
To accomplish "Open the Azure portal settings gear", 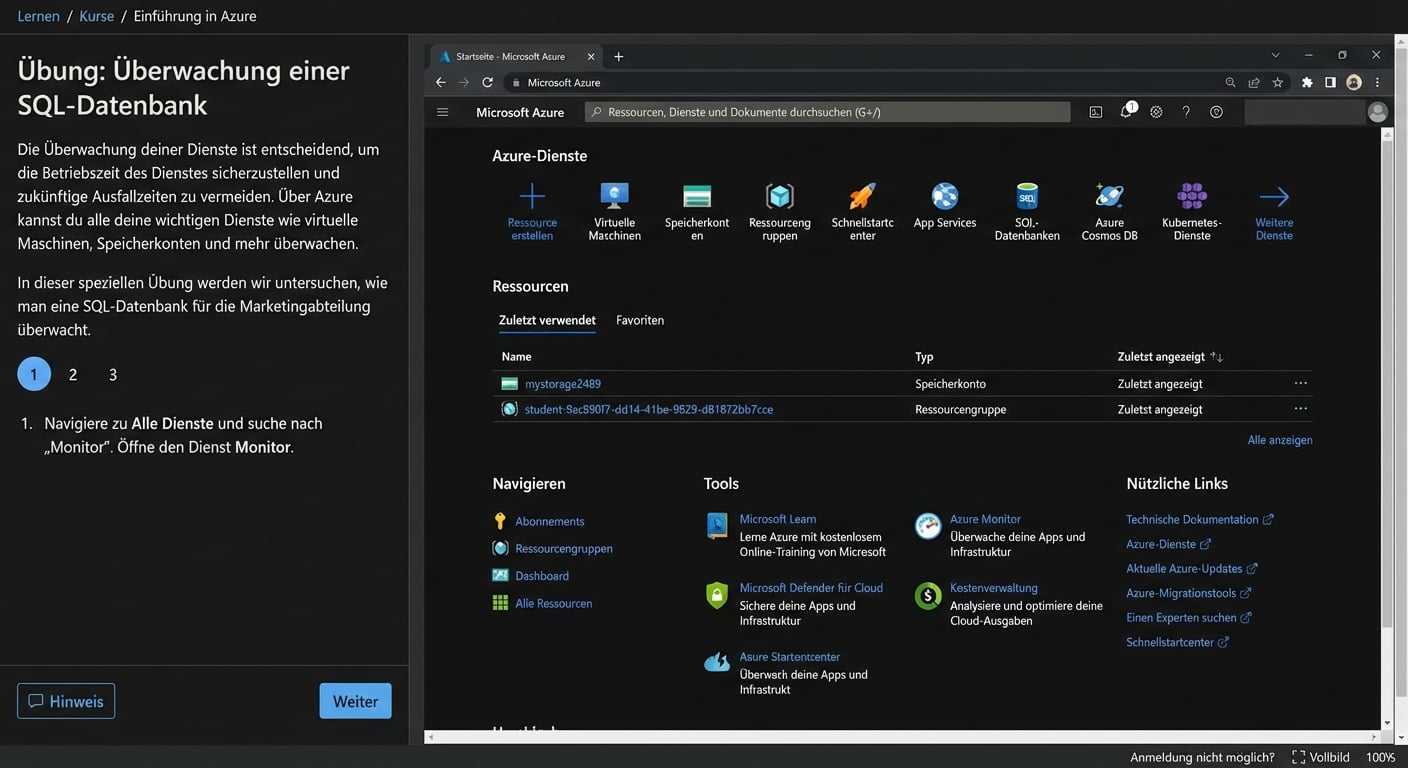I will tap(1156, 111).
